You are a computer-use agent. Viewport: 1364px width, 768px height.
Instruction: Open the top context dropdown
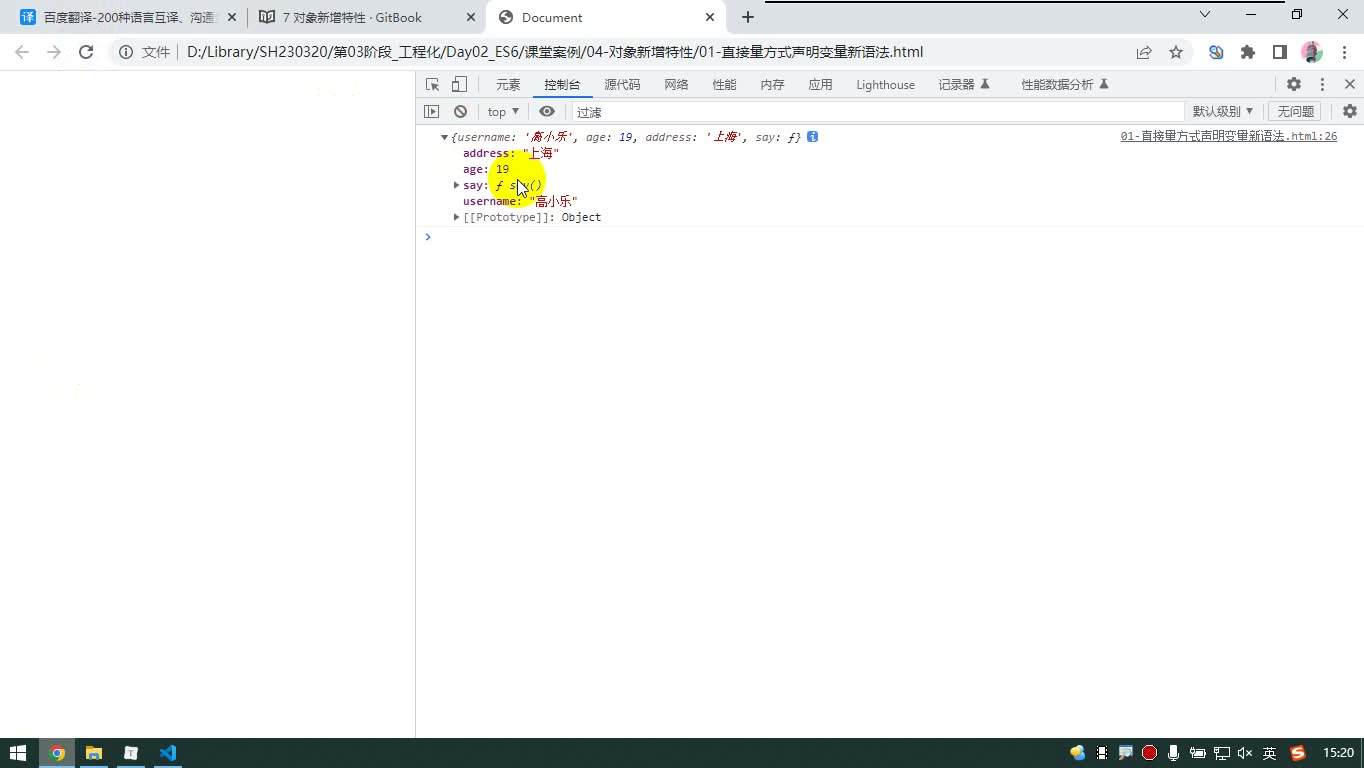click(x=503, y=112)
